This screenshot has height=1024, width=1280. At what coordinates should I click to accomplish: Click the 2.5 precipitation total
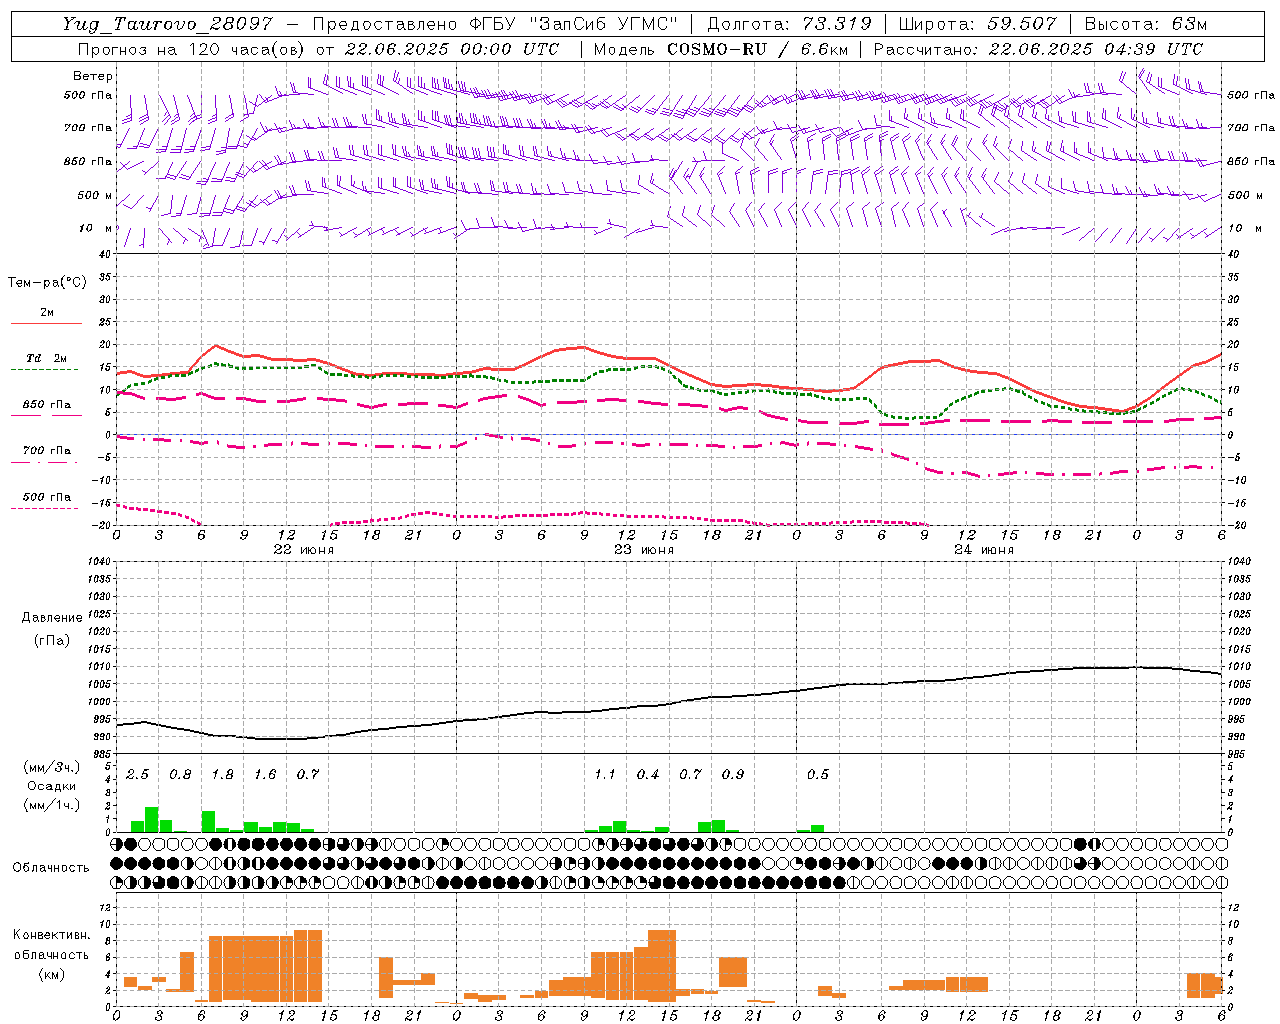click(137, 774)
